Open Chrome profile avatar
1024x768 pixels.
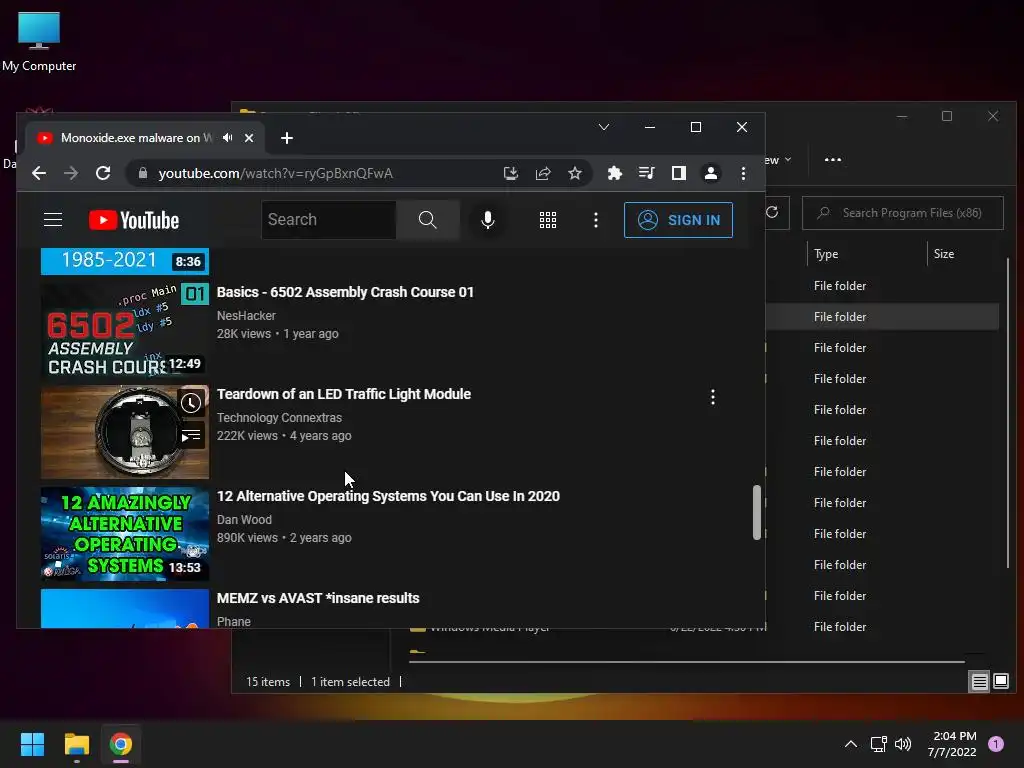click(x=711, y=173)
